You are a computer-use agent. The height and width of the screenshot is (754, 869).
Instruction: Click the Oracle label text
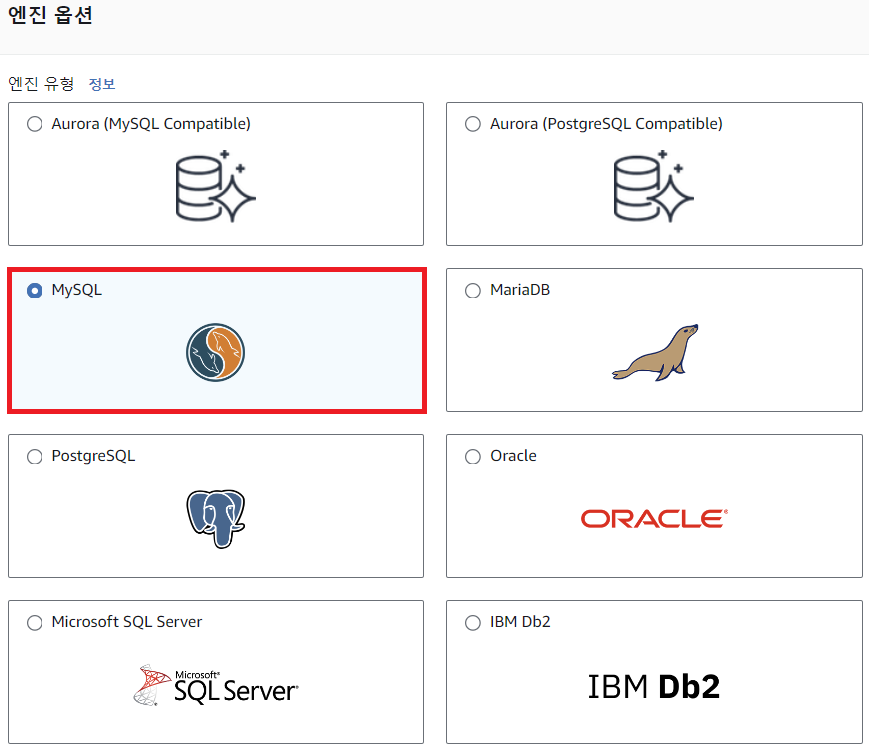513,456
